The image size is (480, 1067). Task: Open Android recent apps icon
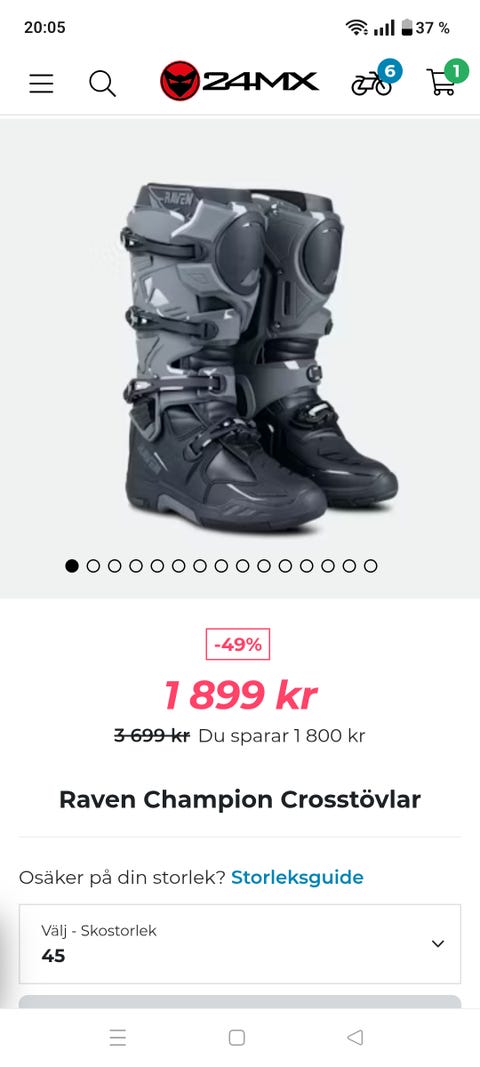(x=118, y=1037)
